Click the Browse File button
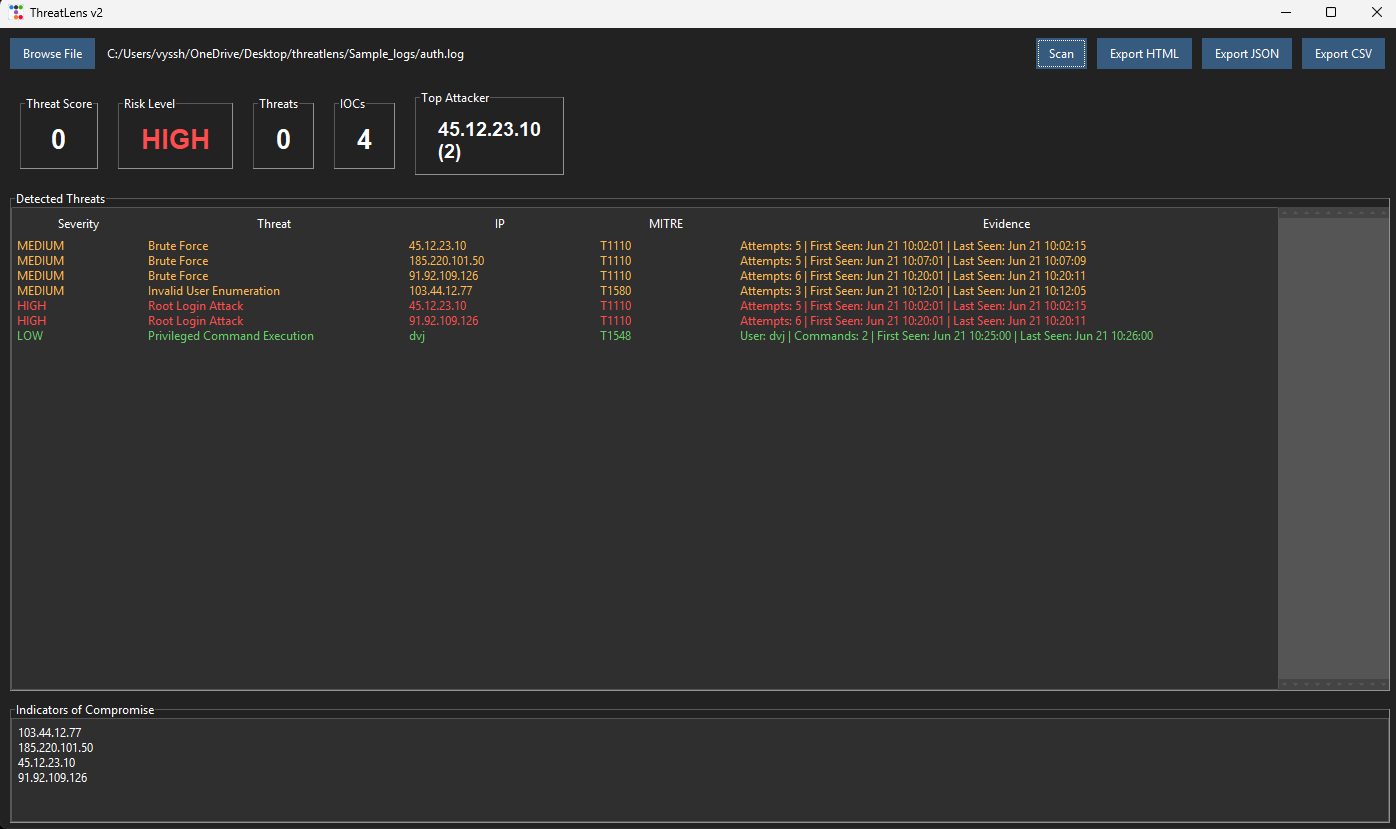1396x829 pixels. 52,54
